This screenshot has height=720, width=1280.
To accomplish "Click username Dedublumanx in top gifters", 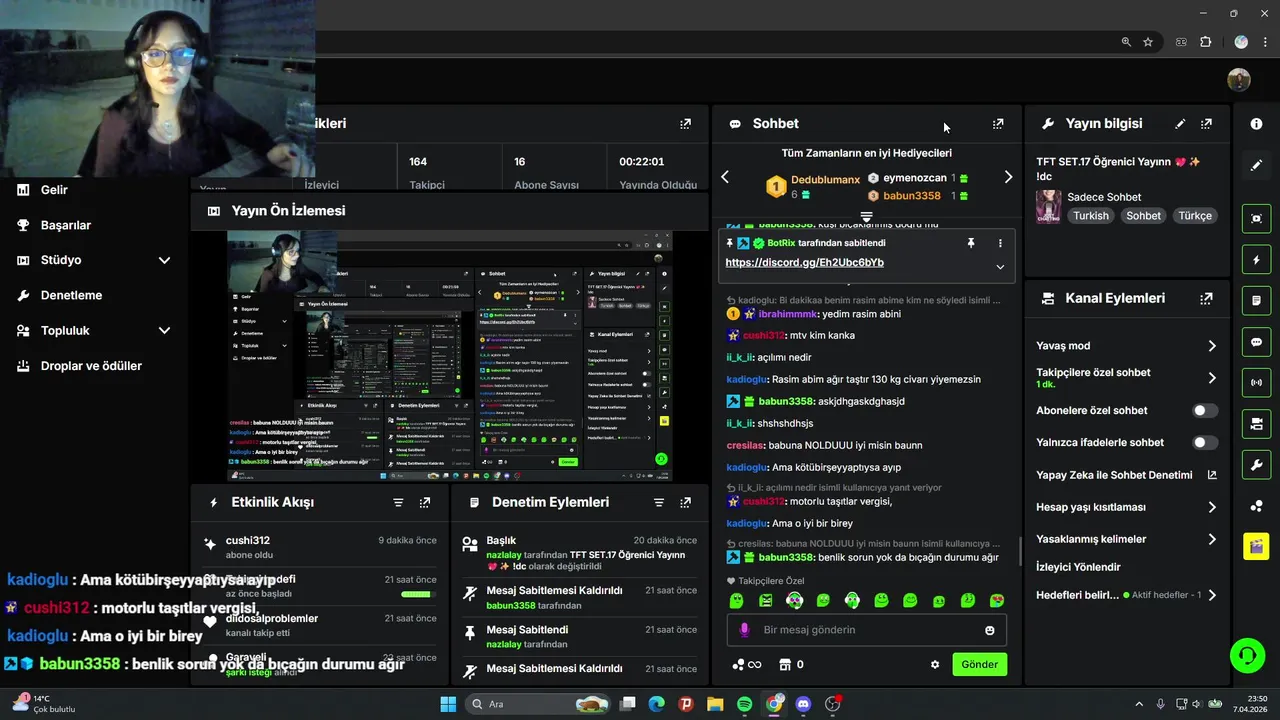I will point(825,180).
